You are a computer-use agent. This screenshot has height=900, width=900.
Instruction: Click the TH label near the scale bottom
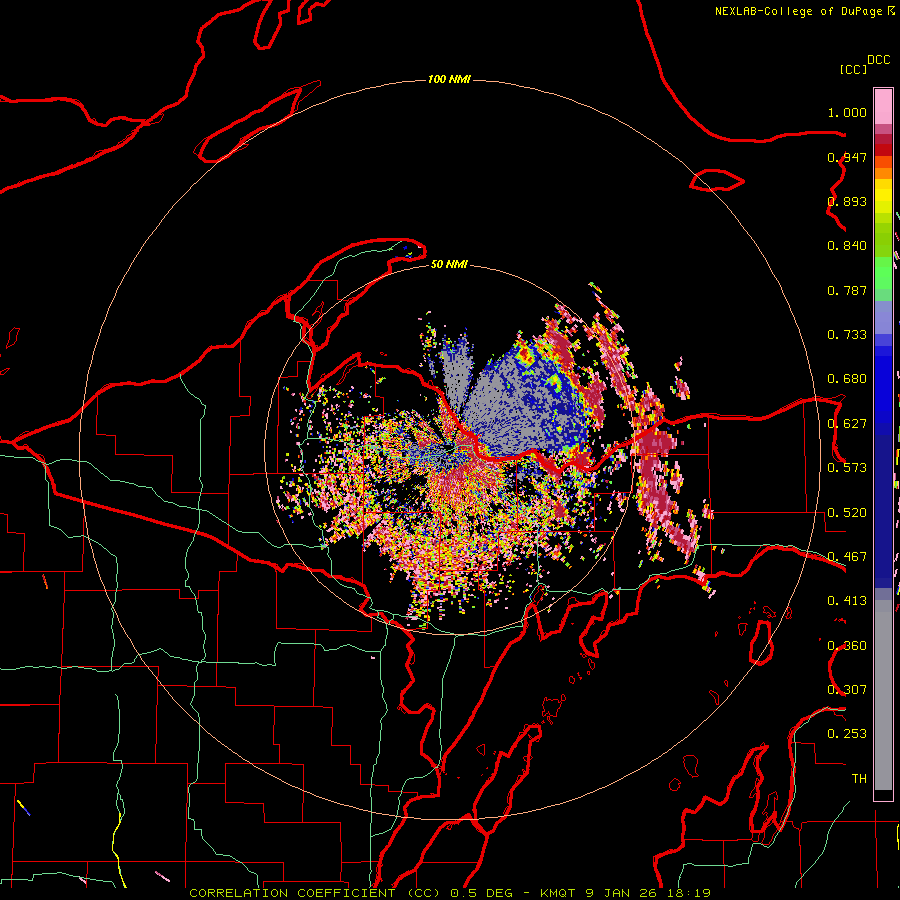tap(859, 779)
